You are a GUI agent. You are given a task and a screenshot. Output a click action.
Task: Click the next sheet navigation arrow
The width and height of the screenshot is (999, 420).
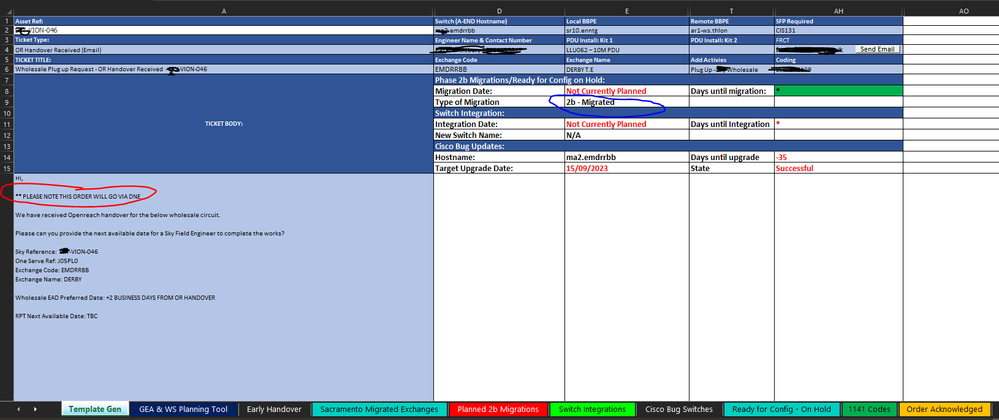coord(35,409)
